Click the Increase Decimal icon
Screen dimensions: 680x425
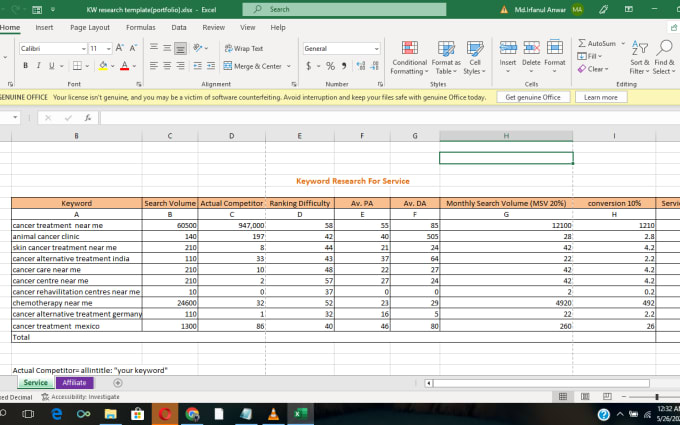pyautogui.click(x=361, y=66)
